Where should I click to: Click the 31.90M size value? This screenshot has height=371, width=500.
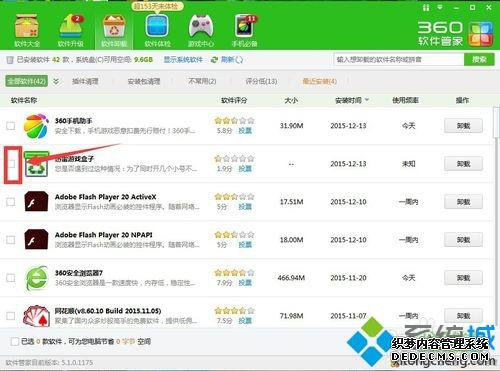click(291, 126)
